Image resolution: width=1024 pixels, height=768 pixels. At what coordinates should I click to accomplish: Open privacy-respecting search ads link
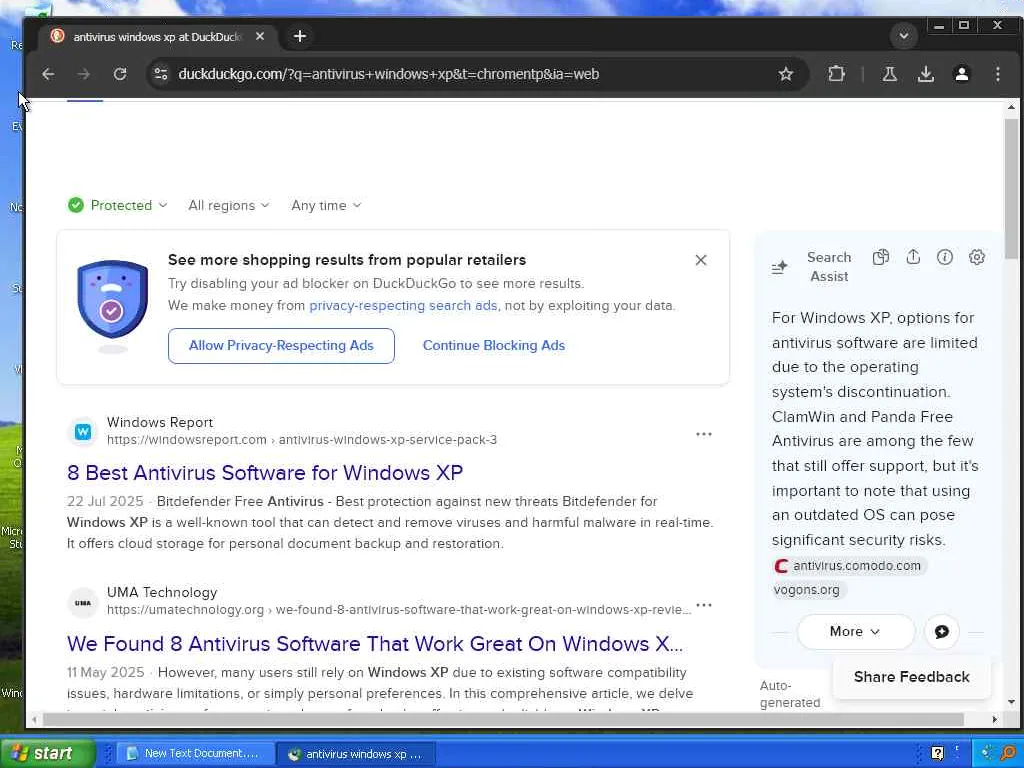tap(403, 306)
